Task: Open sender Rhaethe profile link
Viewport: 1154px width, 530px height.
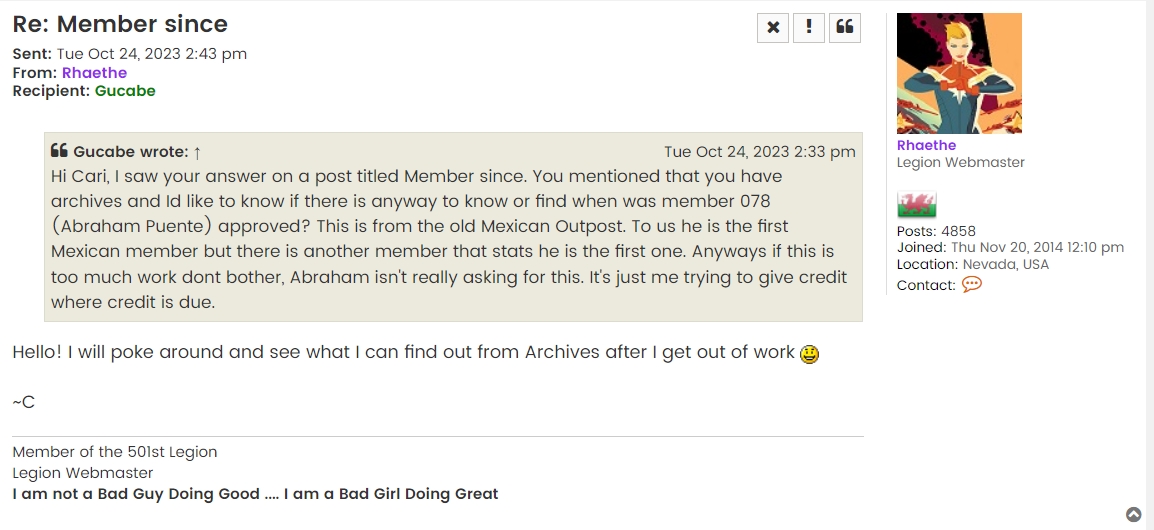Action: pos(94,72)
